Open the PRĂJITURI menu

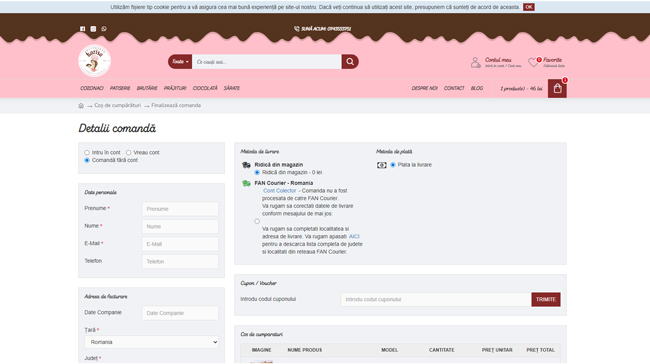[x=175, y=88]
